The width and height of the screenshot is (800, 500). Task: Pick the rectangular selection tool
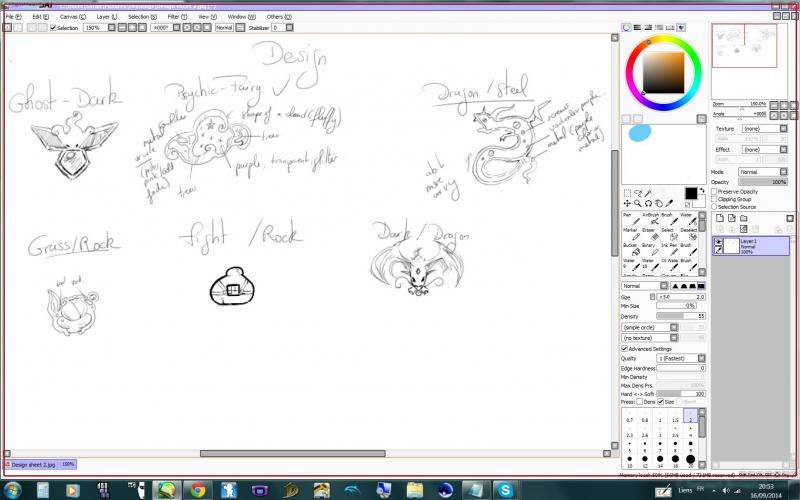(628, 193)
